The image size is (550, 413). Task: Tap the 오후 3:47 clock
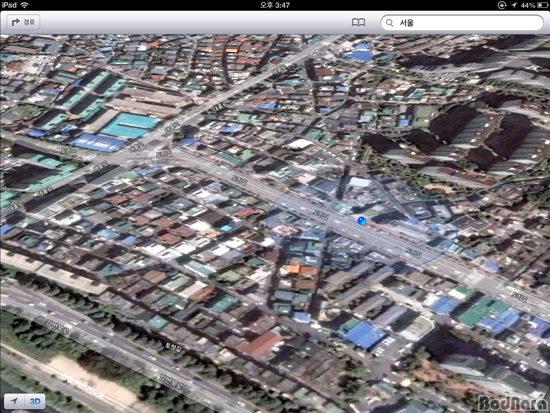pos(275,5)
